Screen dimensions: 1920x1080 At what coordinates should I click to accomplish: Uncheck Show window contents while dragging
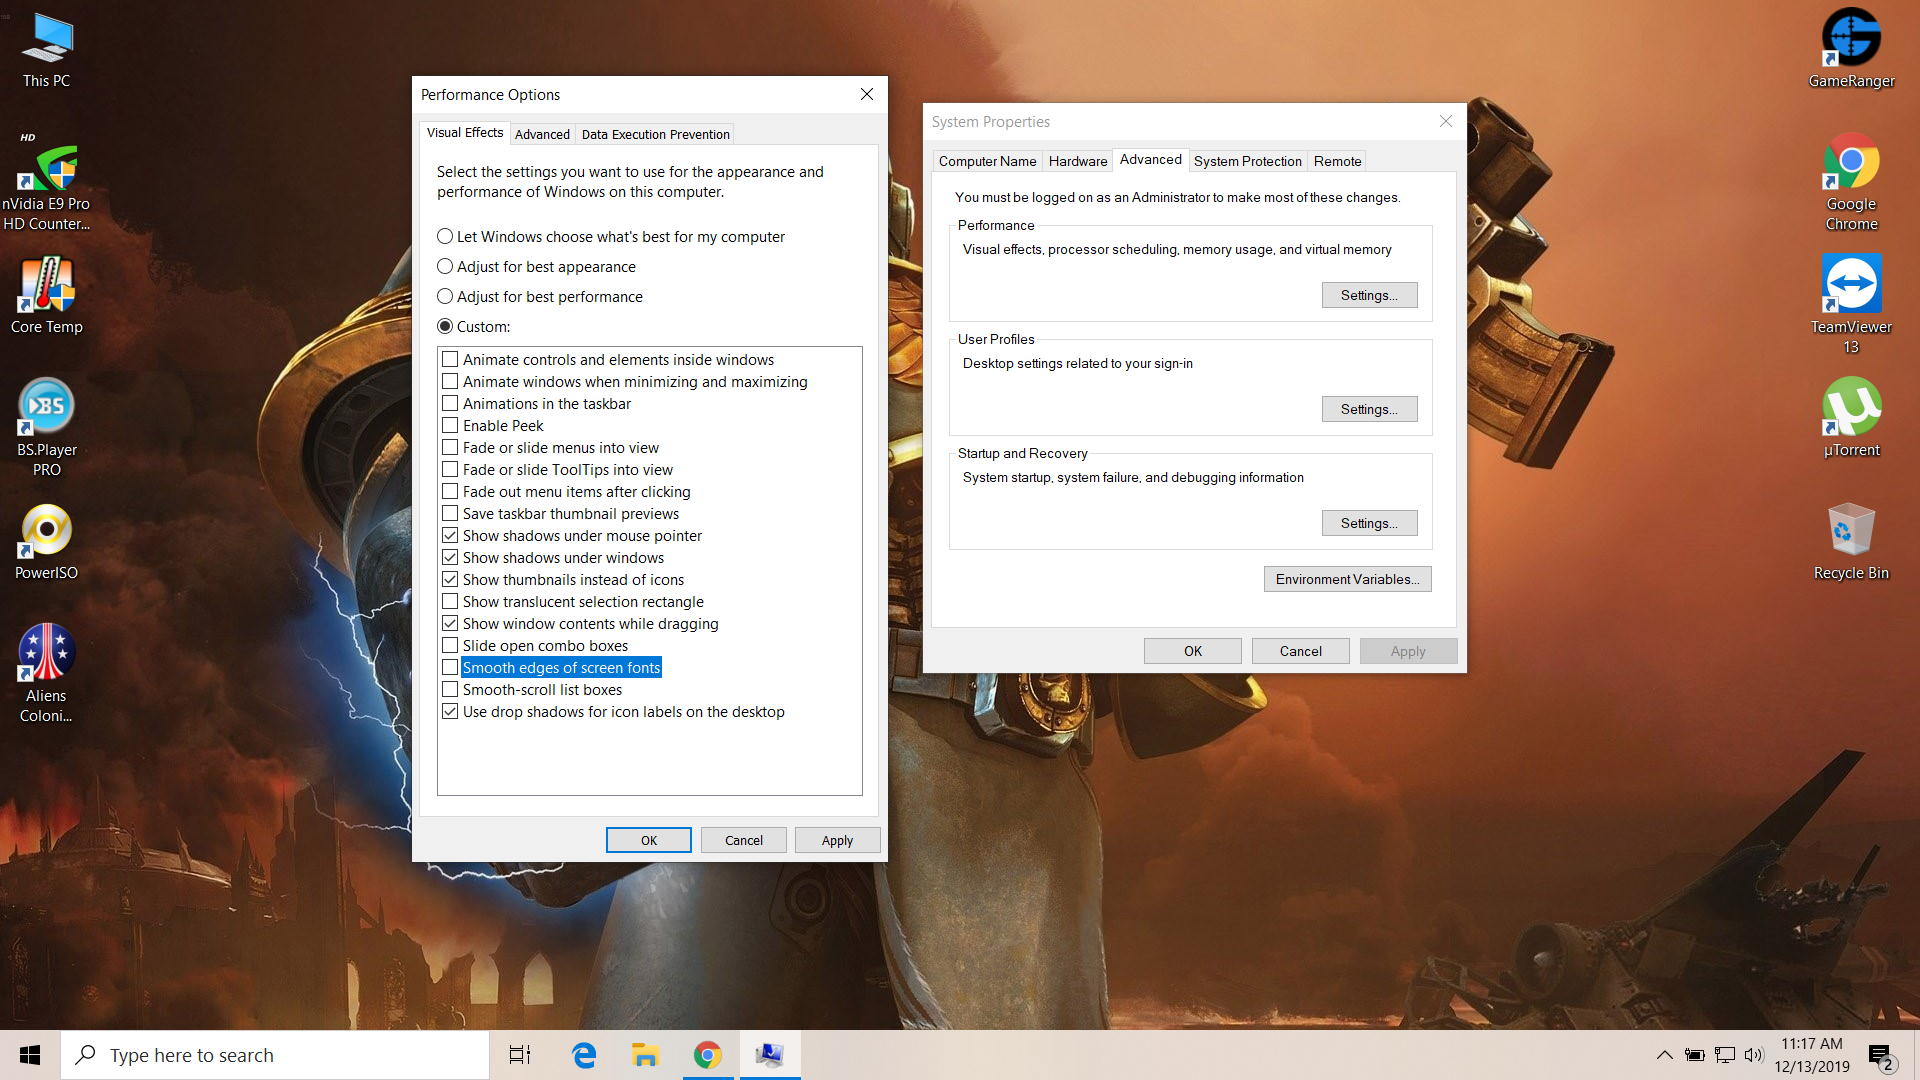click(450, 624)
